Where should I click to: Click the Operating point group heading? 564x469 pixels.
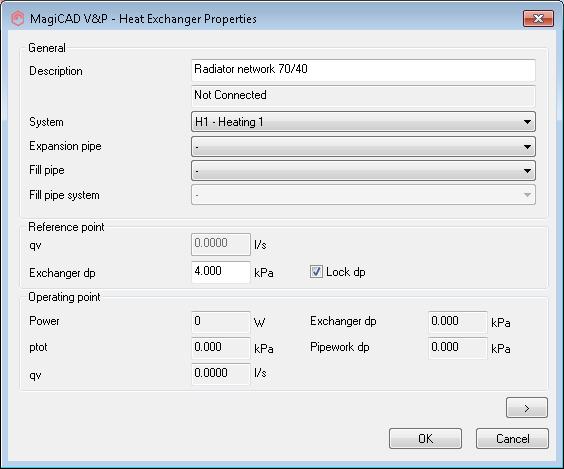[x=64, y=297]
